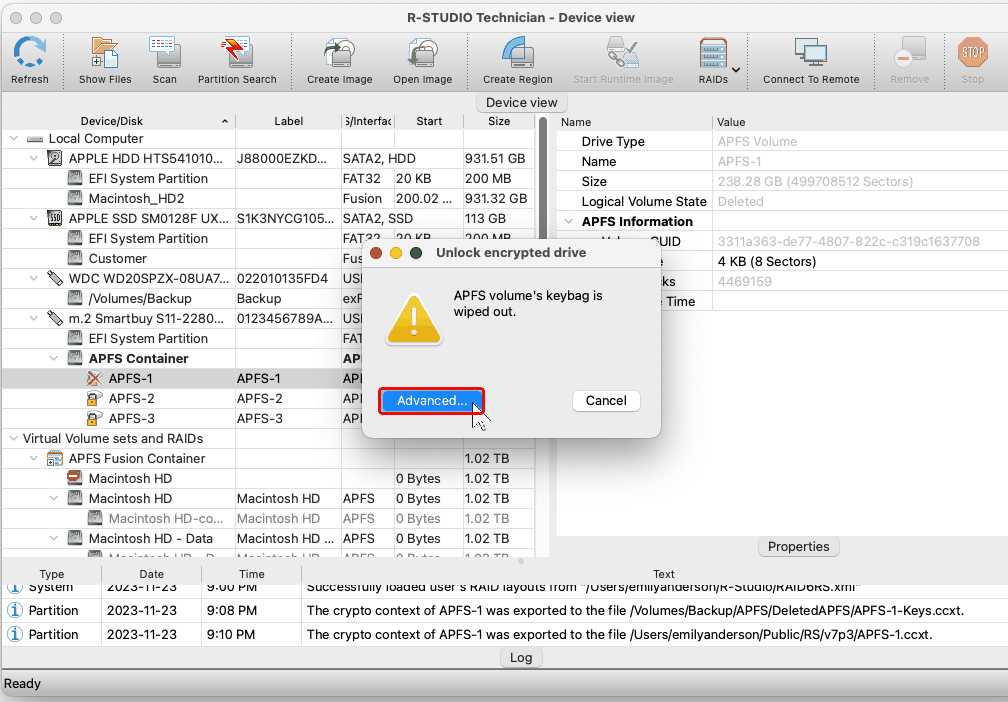The image size is (1008, 702).
Task: Collapse the m.2 Smartbuy node
Action: 33,318
